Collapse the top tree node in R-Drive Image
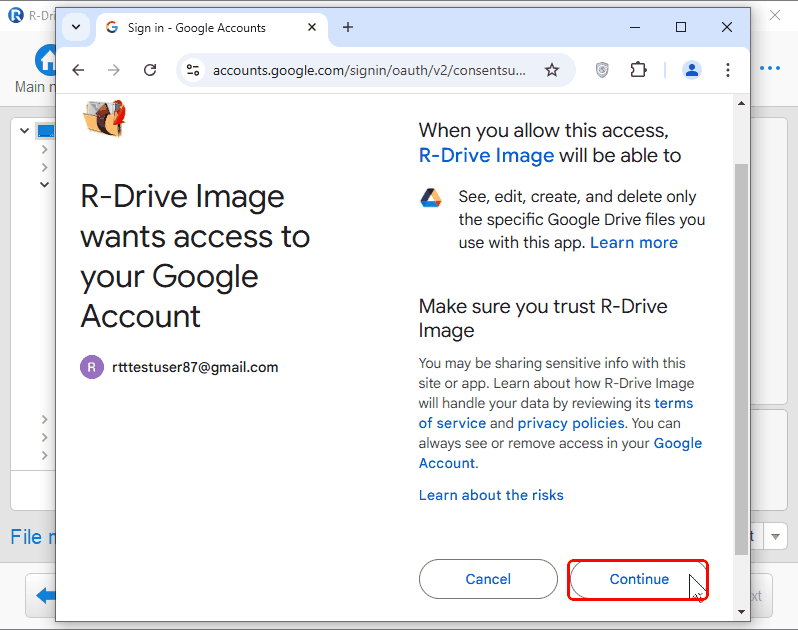The image size is (798, 630). (x=24, y=131)
